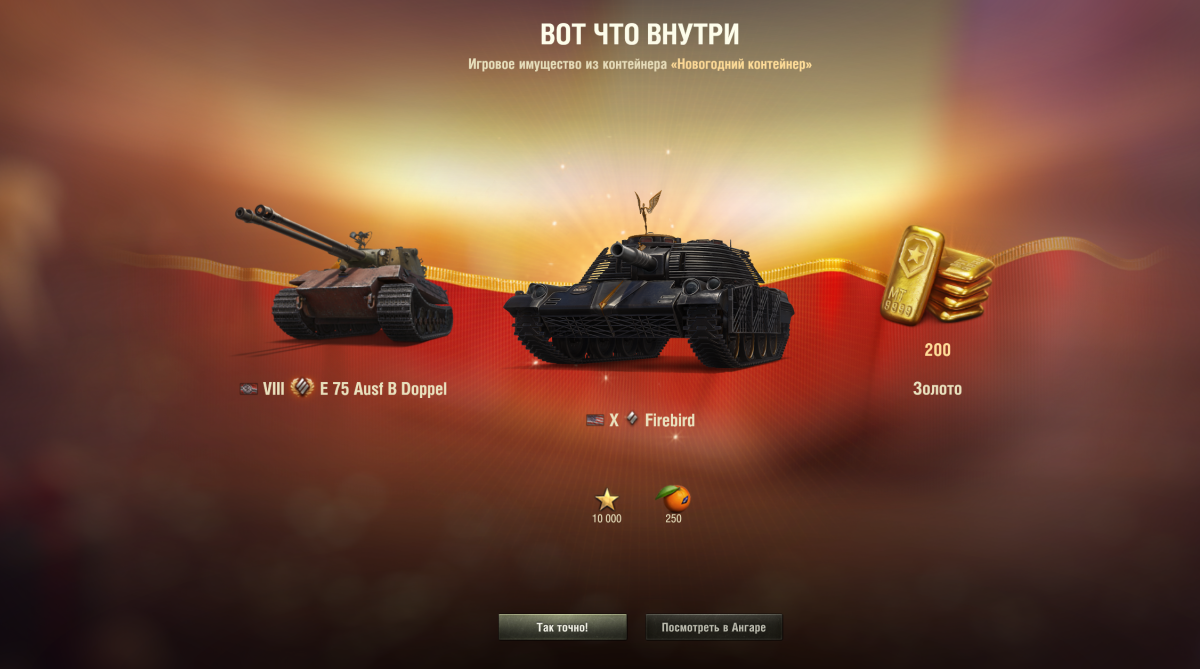The height and width of the screenshot is (669, 1200).
Task: Click the 200 gold amount text
Action: 937,351
